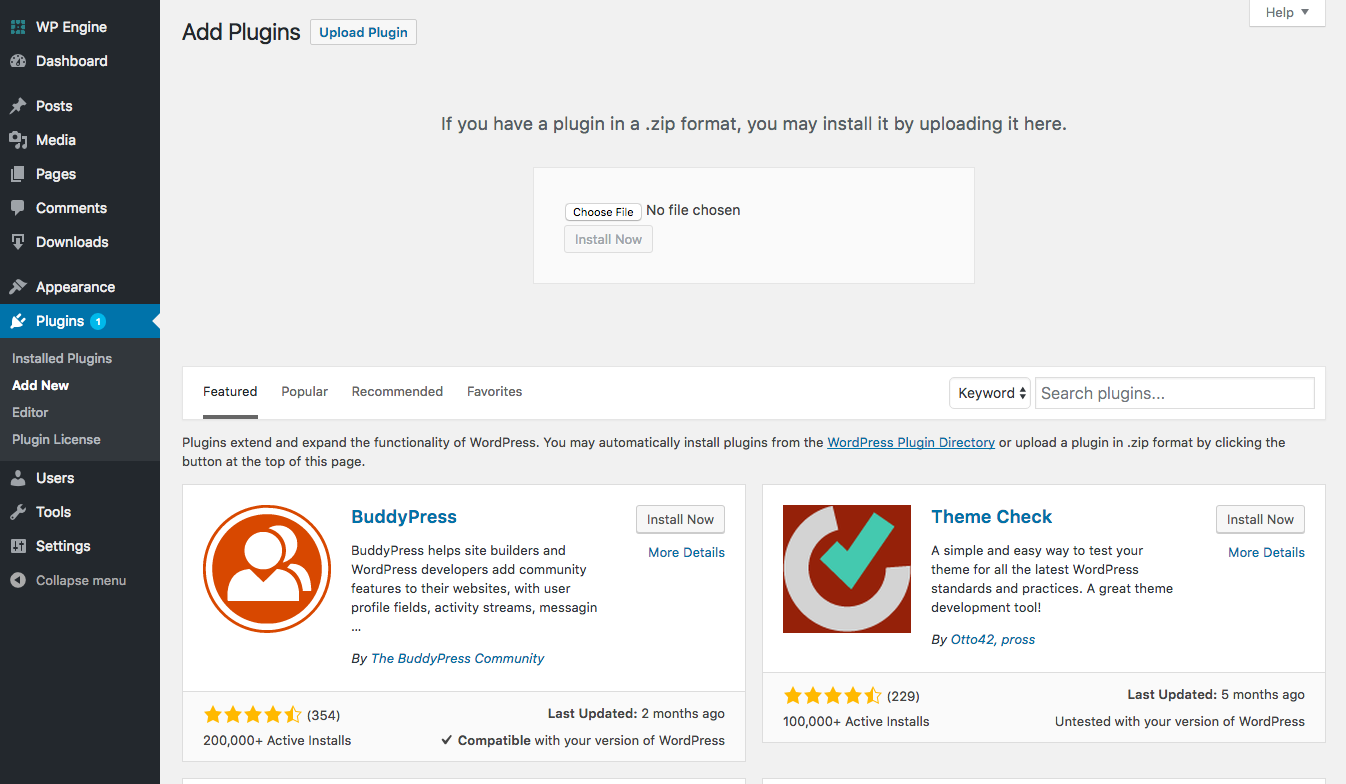Click the WP Engine sidebar icon
Image resolution: width=1346 pixels, height=784 pixels.
tap(18, 27)
